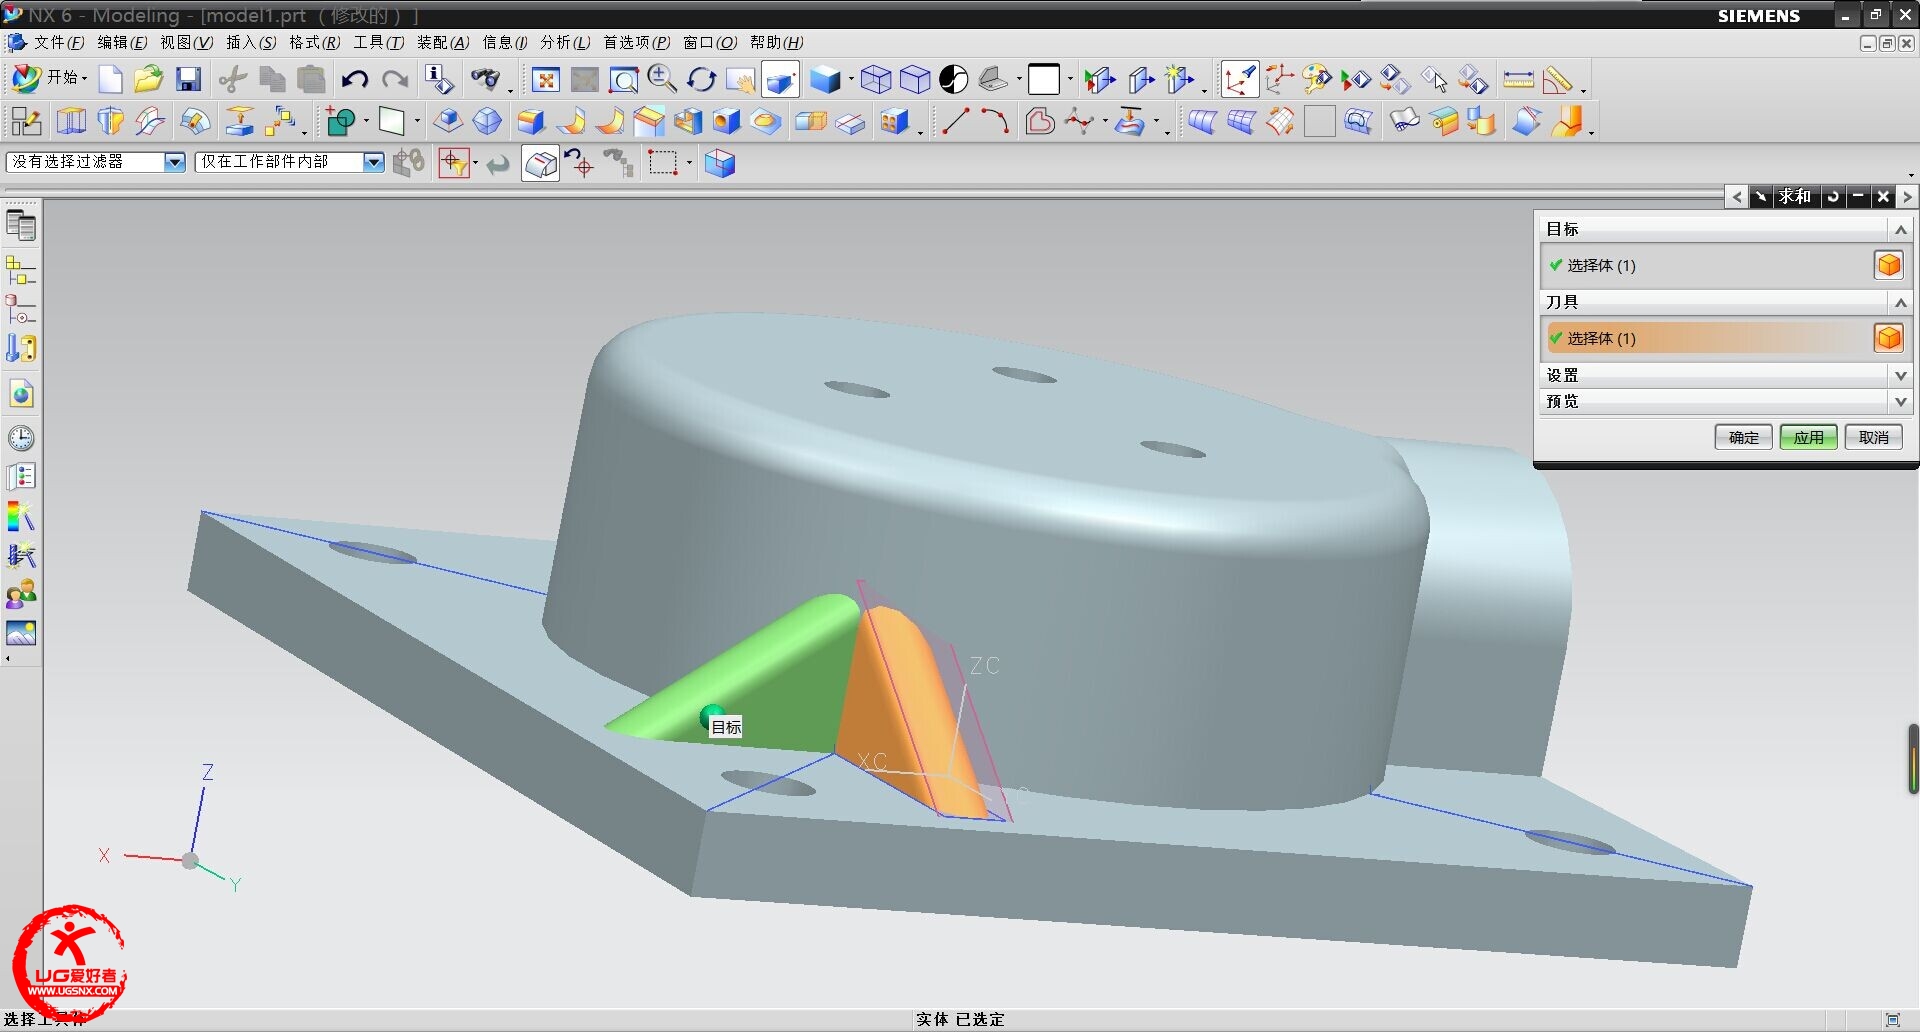Click the Revolve feature icon
This screenshot has height=1032, width=1920.
click(110, 121)
